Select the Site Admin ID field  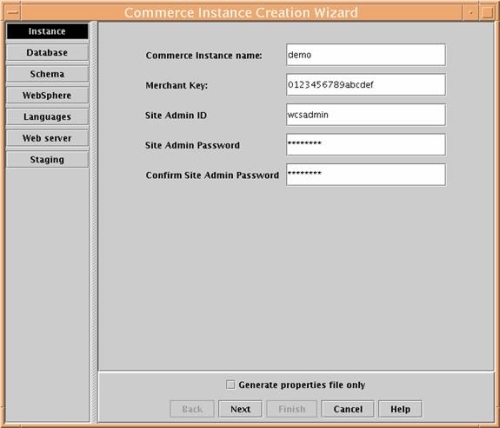coord(366,115)
